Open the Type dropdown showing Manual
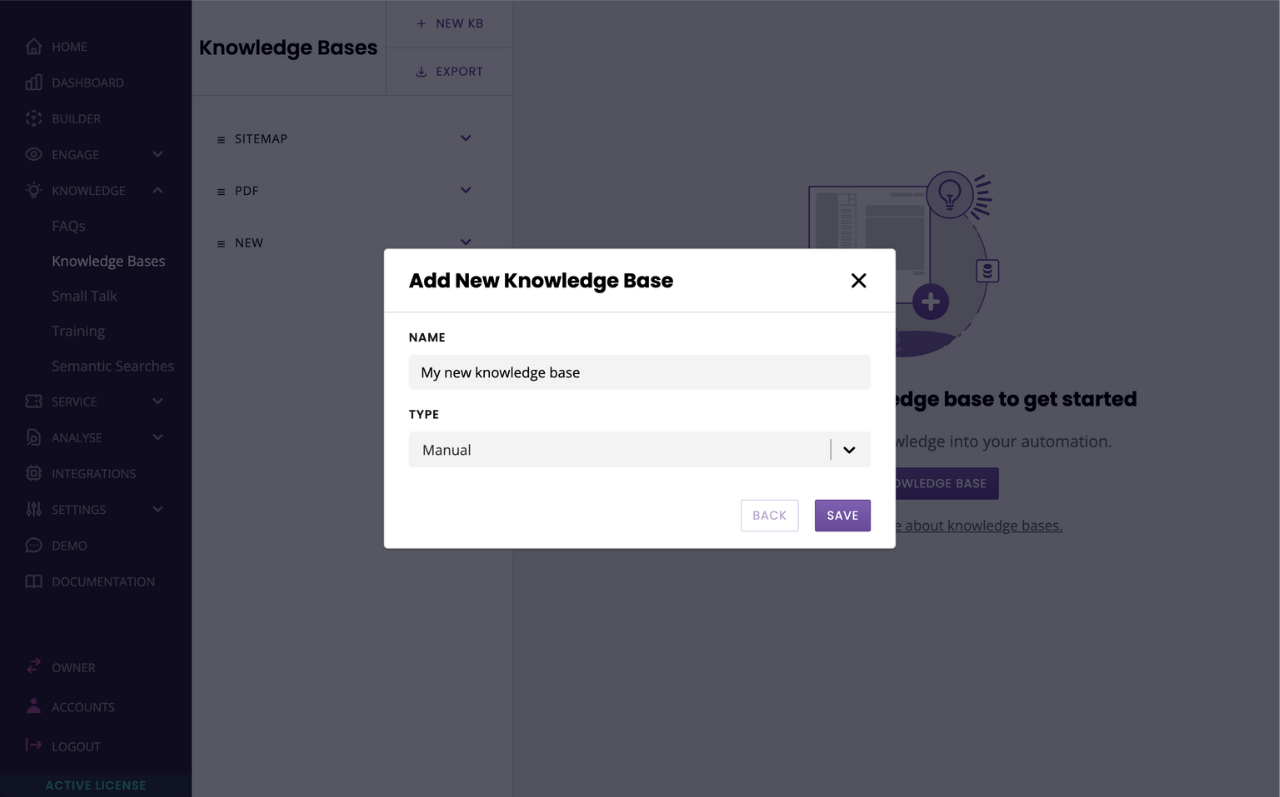Screen dimensions: 1280x797 point(640,450)
